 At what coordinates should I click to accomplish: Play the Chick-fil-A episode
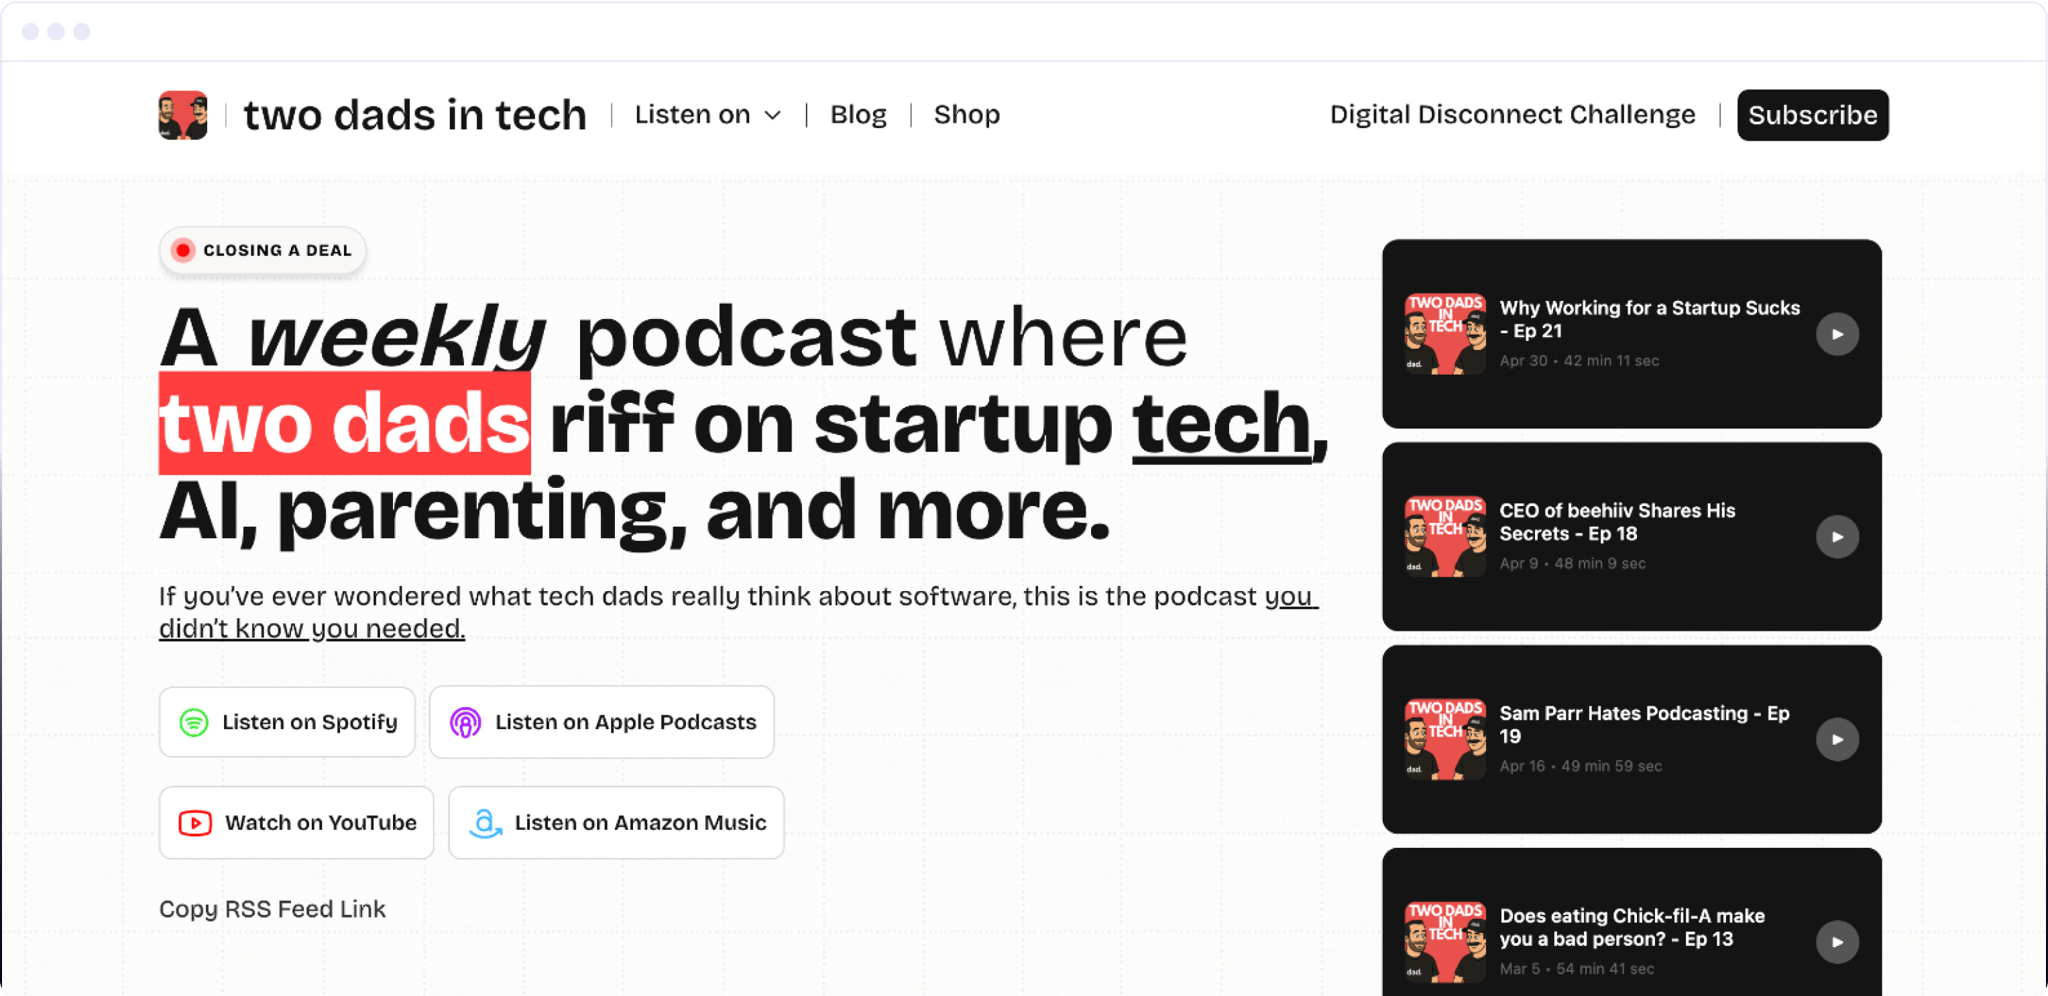1836,941
